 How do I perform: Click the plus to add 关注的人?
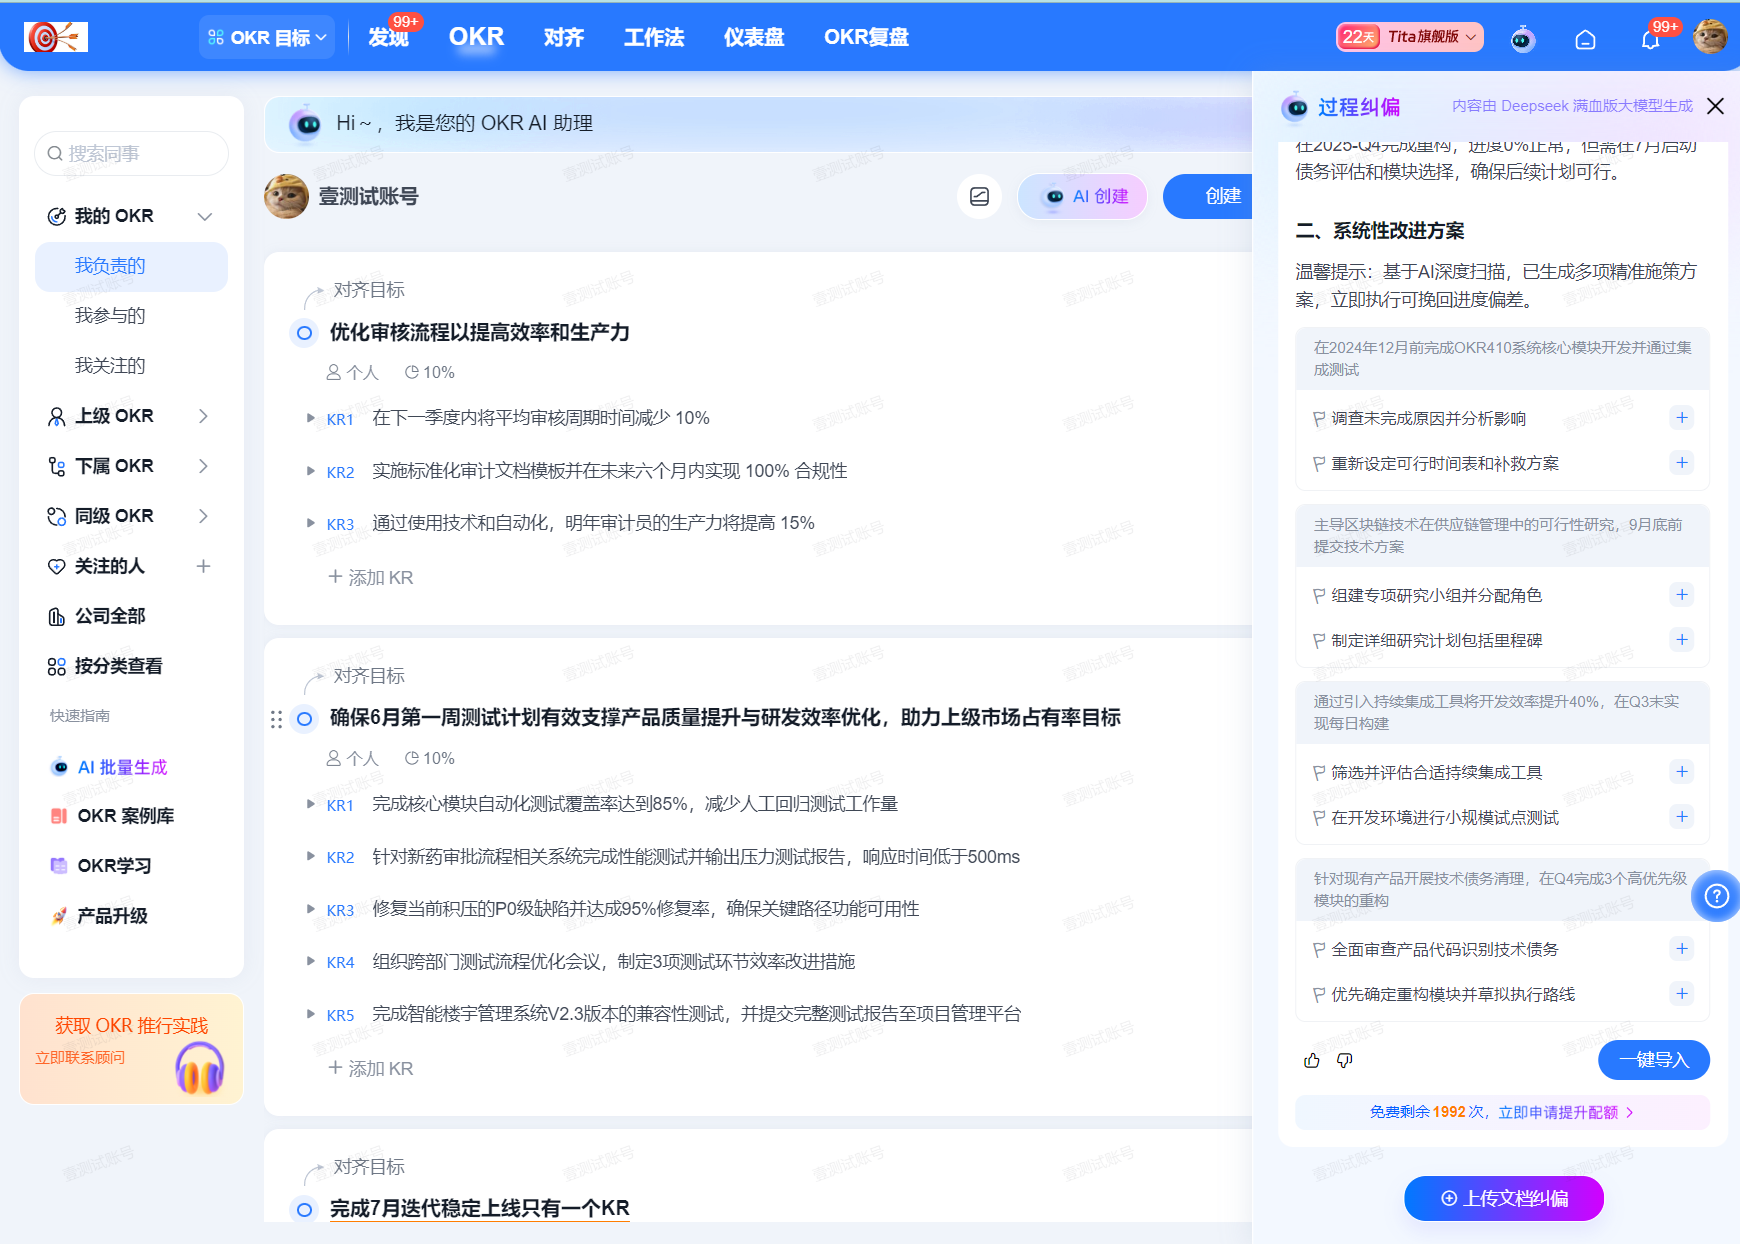click(x=203, y=566)
